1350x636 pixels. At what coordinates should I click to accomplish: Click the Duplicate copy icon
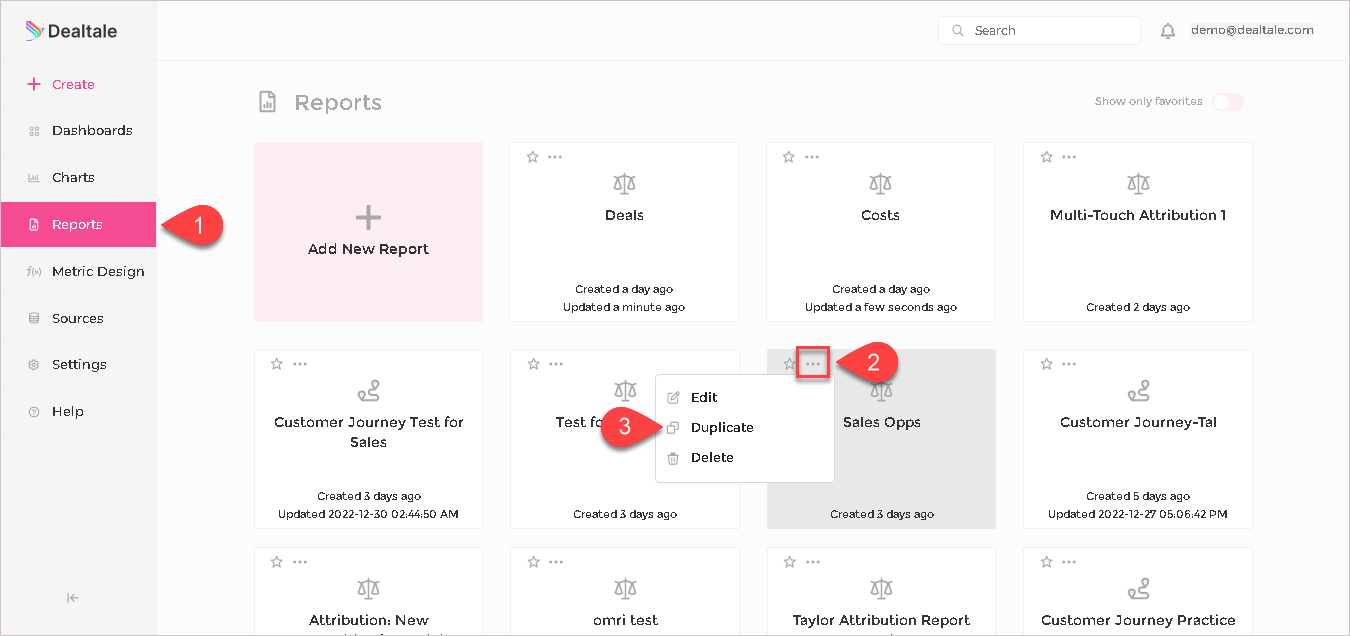click(673, 428)
